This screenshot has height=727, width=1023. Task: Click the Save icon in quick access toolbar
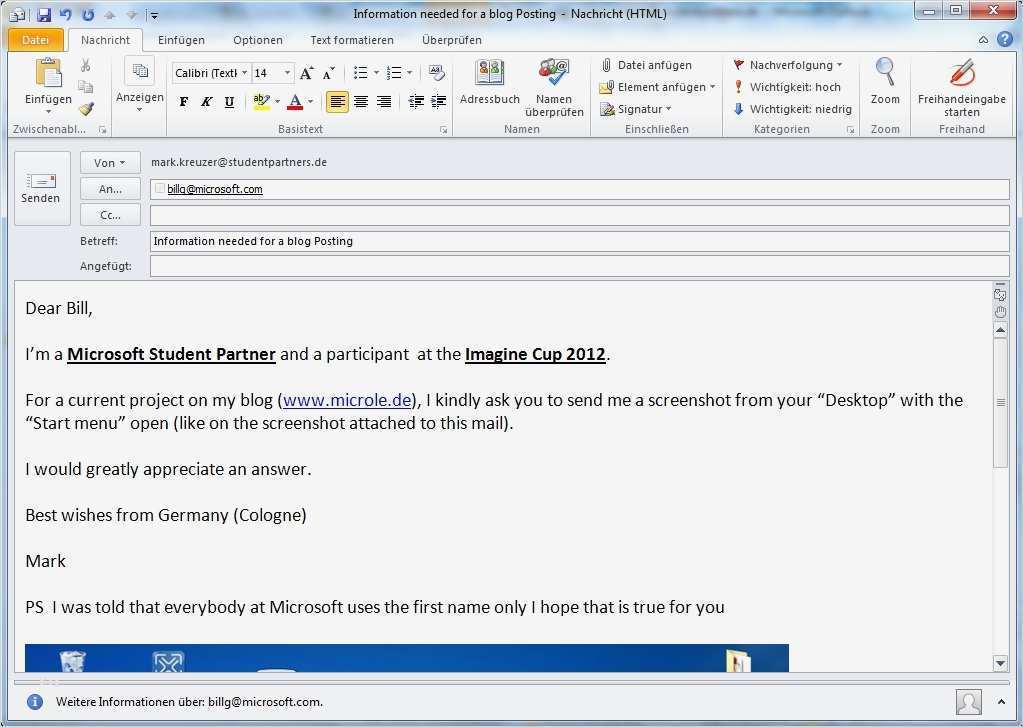43,14
